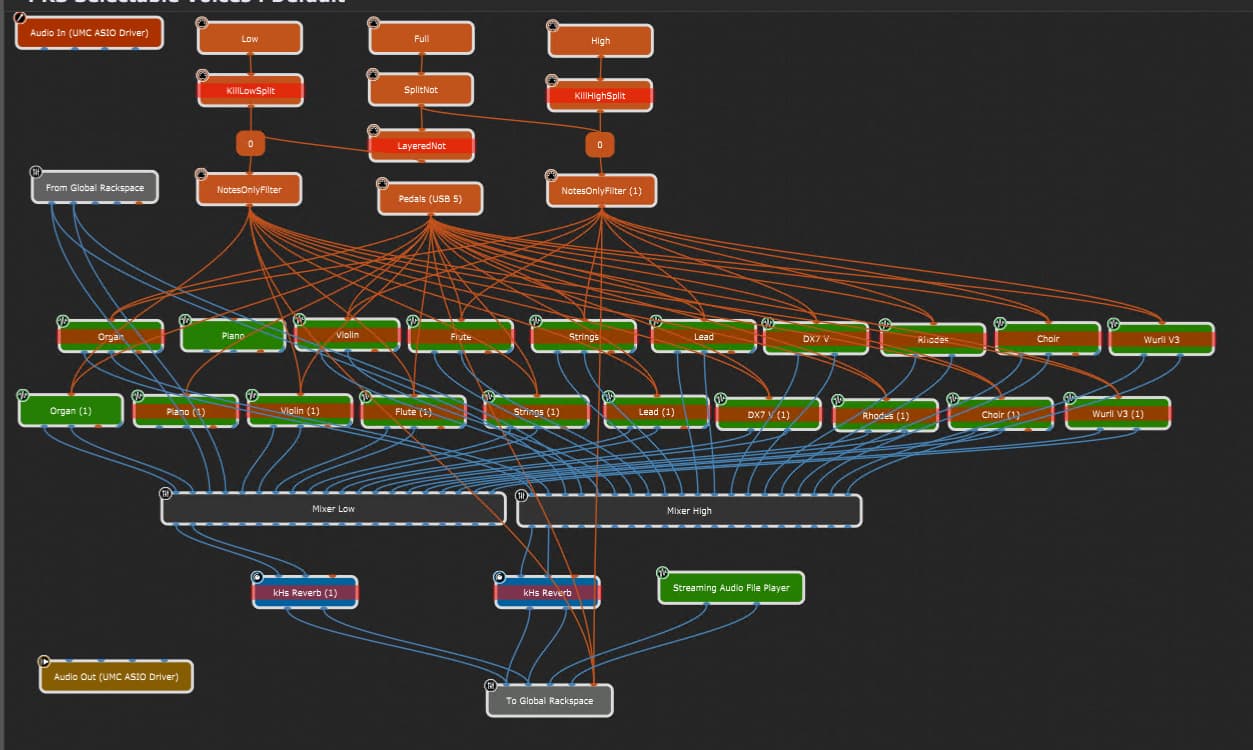
Task: Select the Low MIDI input block
Action: (x=250, y=38)
